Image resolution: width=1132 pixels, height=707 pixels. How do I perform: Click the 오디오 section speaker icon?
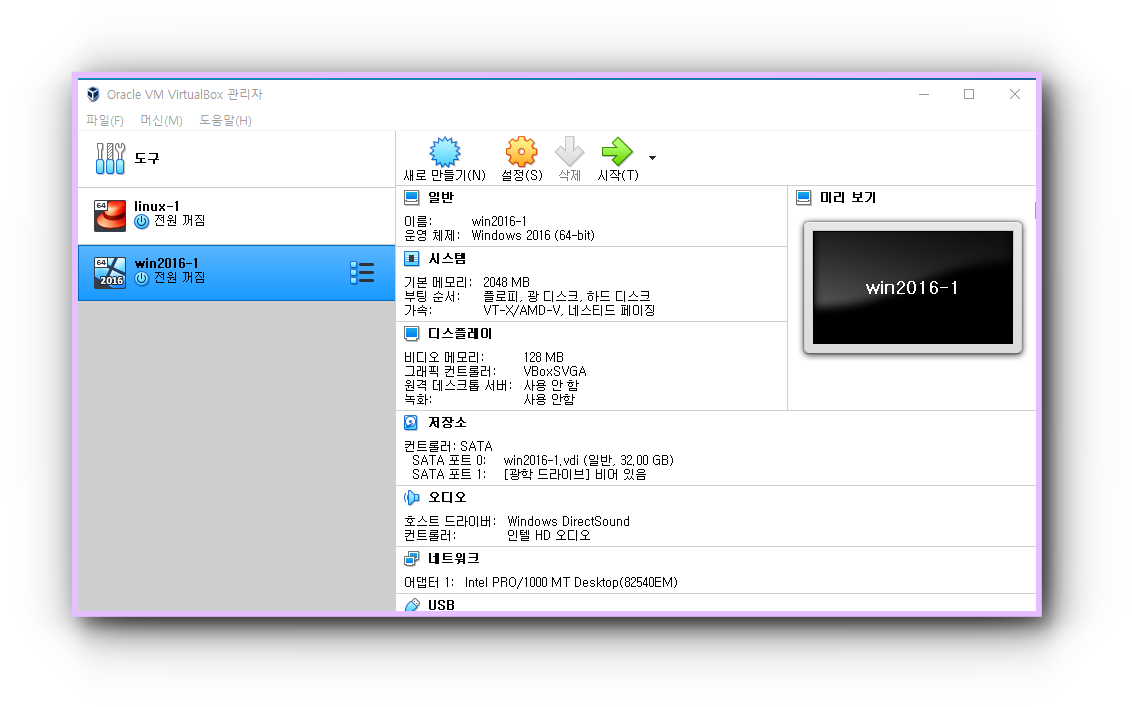point(412,498)
